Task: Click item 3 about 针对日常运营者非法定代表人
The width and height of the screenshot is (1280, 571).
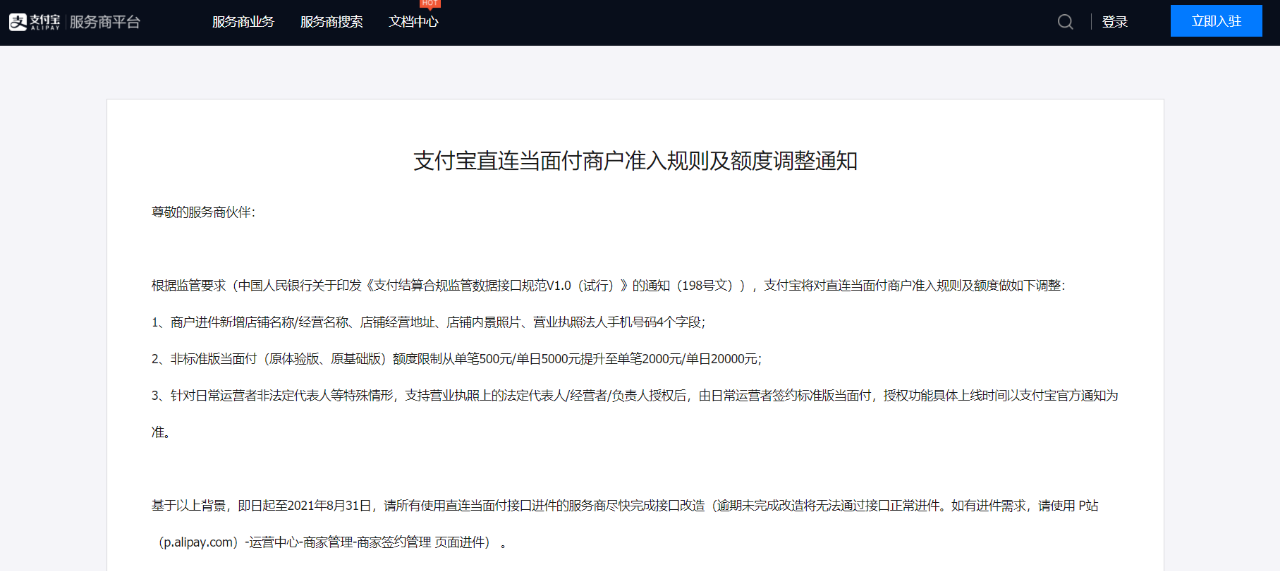Action: [x=634, y=413]
